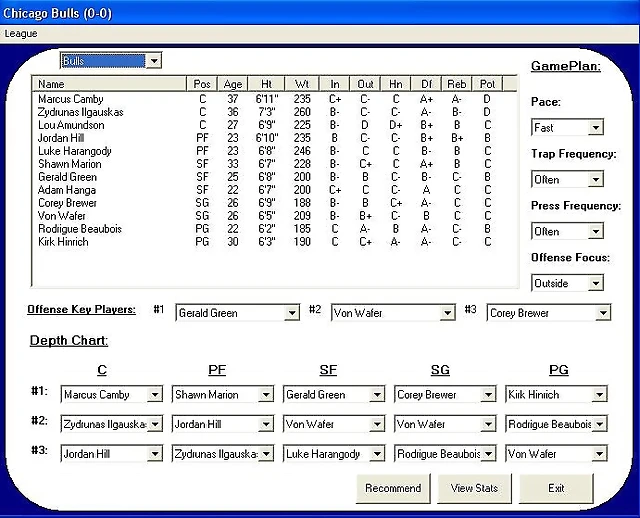Open Offense Key Player #2 dropdown
Viewport: 640px width, 518px height.
point(393,313)
